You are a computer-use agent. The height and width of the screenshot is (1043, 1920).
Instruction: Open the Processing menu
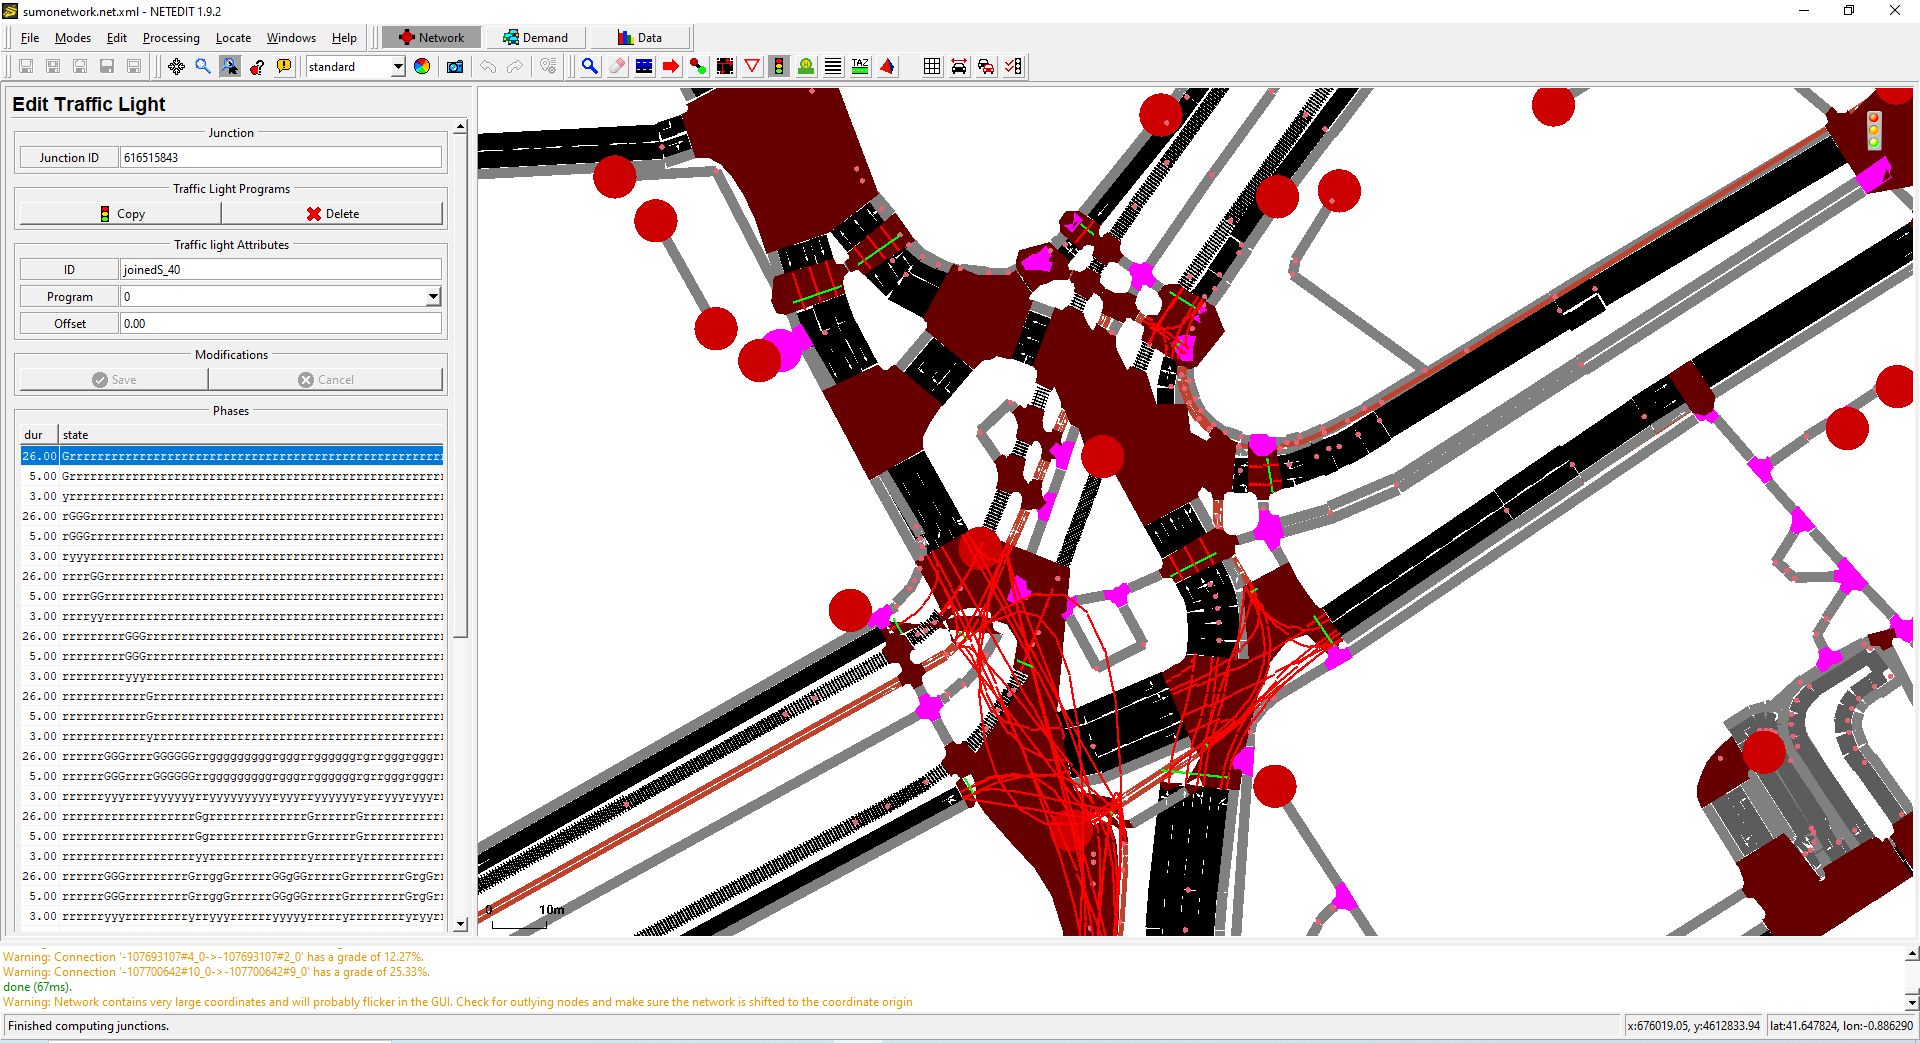(x=171, y=38)
